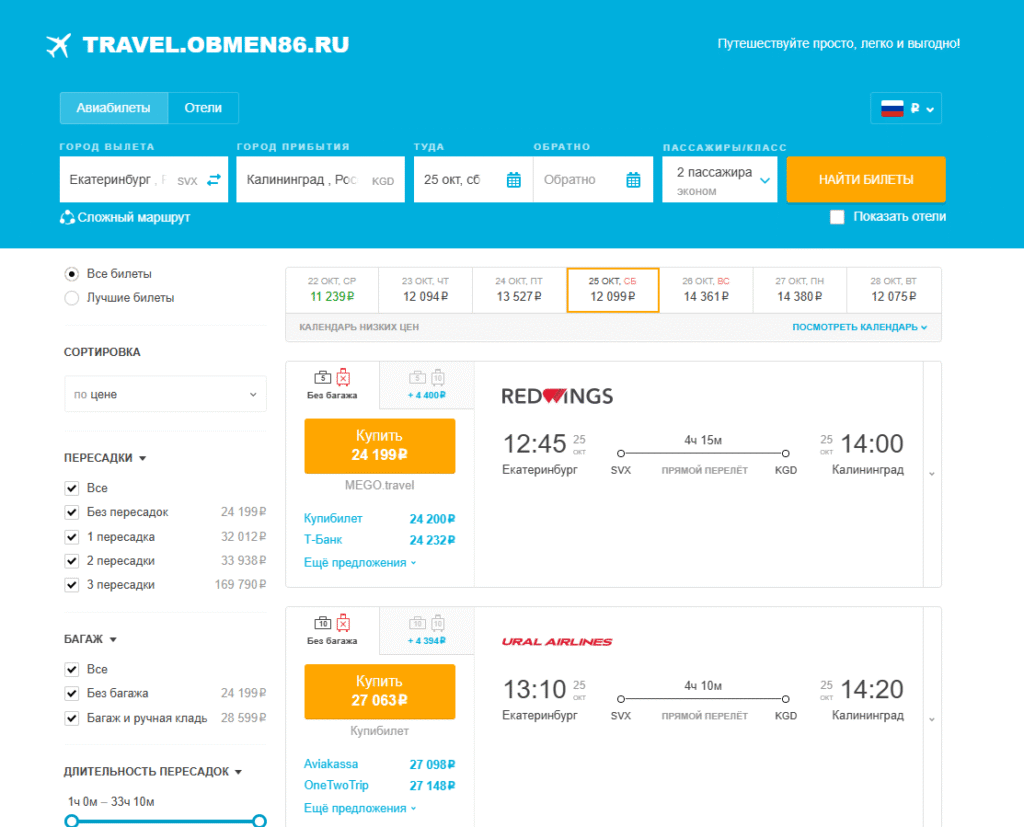Swap departure and arrival cities
This screenshot has height=827, width=1024.
[213, 180]
